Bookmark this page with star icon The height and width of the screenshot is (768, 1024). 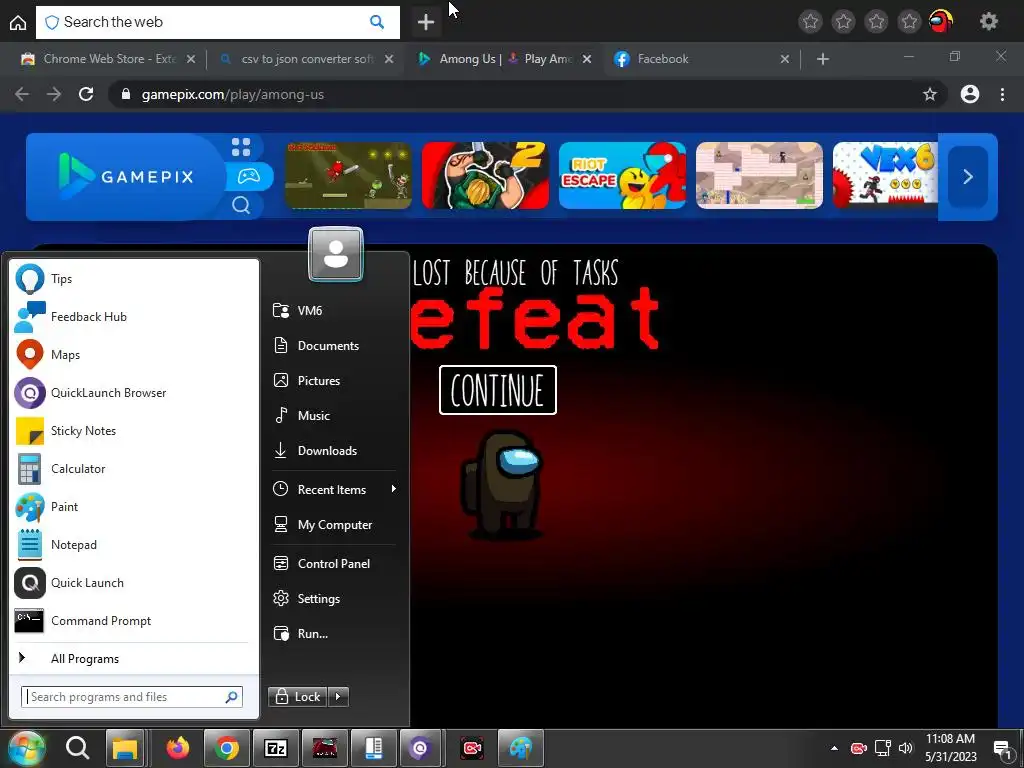coord(930,94)
